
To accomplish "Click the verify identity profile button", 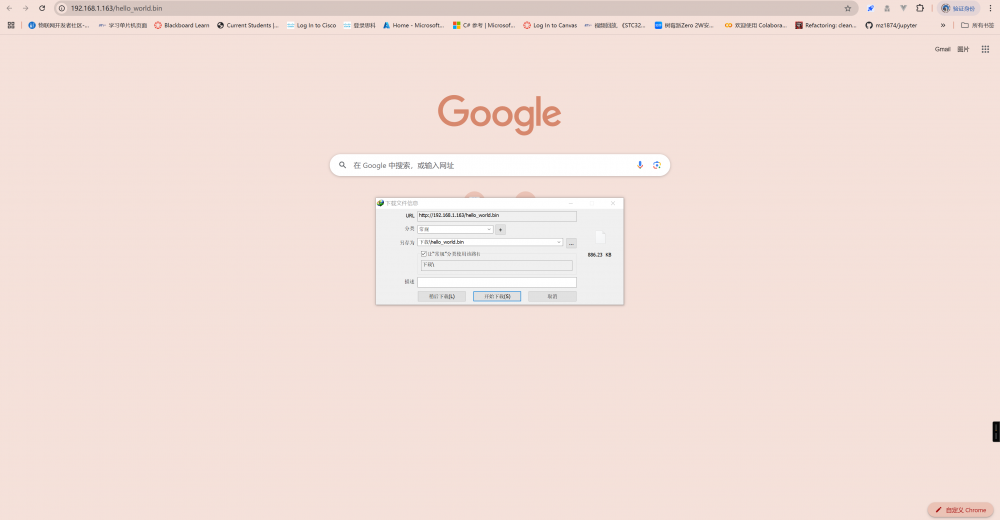I will tap(959, 8).
